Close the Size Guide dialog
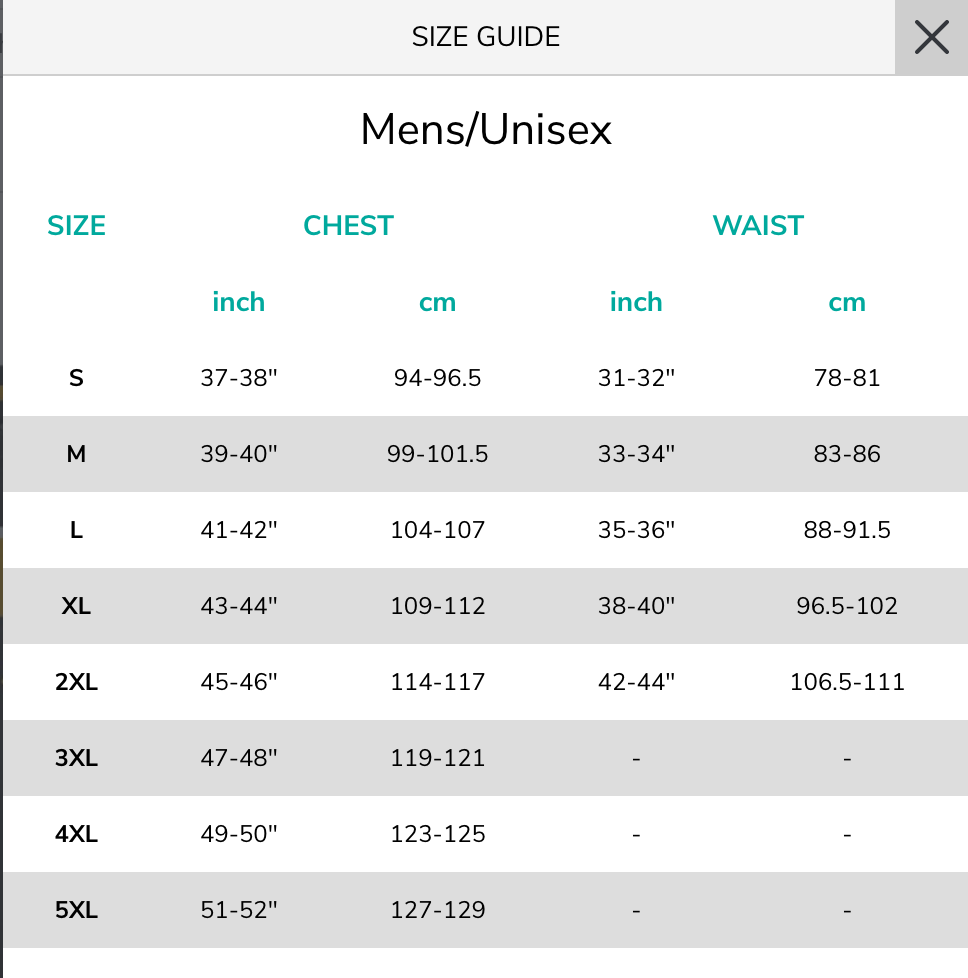Screen dimensions: 968x978 931,37
